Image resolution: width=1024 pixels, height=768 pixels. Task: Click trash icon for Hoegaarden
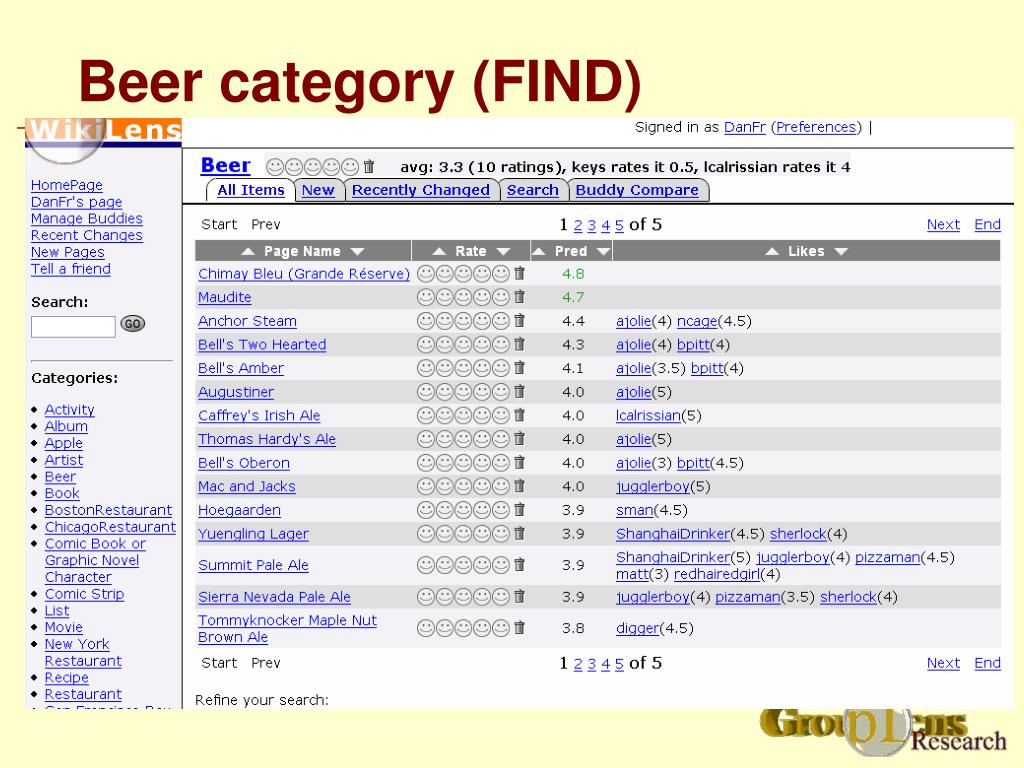pyautogui.click(x=519, y=510)
